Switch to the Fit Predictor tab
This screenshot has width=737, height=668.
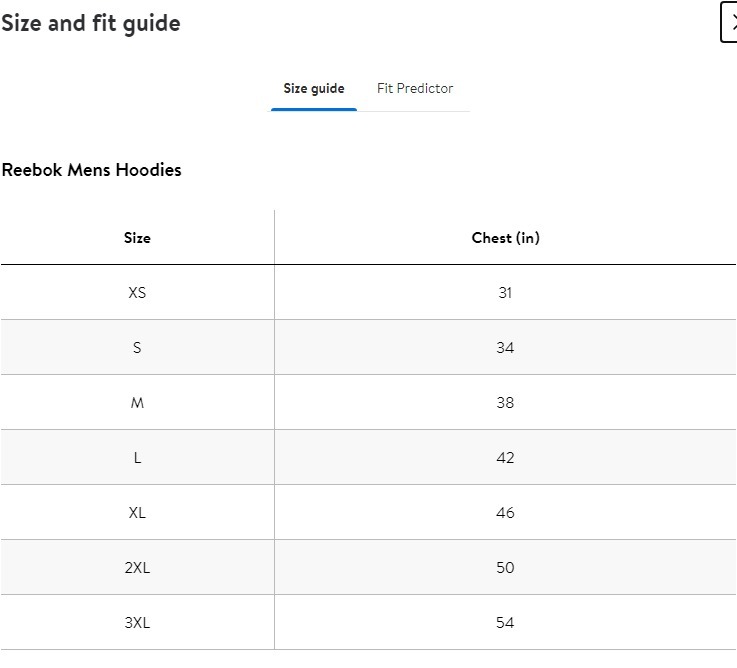pos(415,89)
